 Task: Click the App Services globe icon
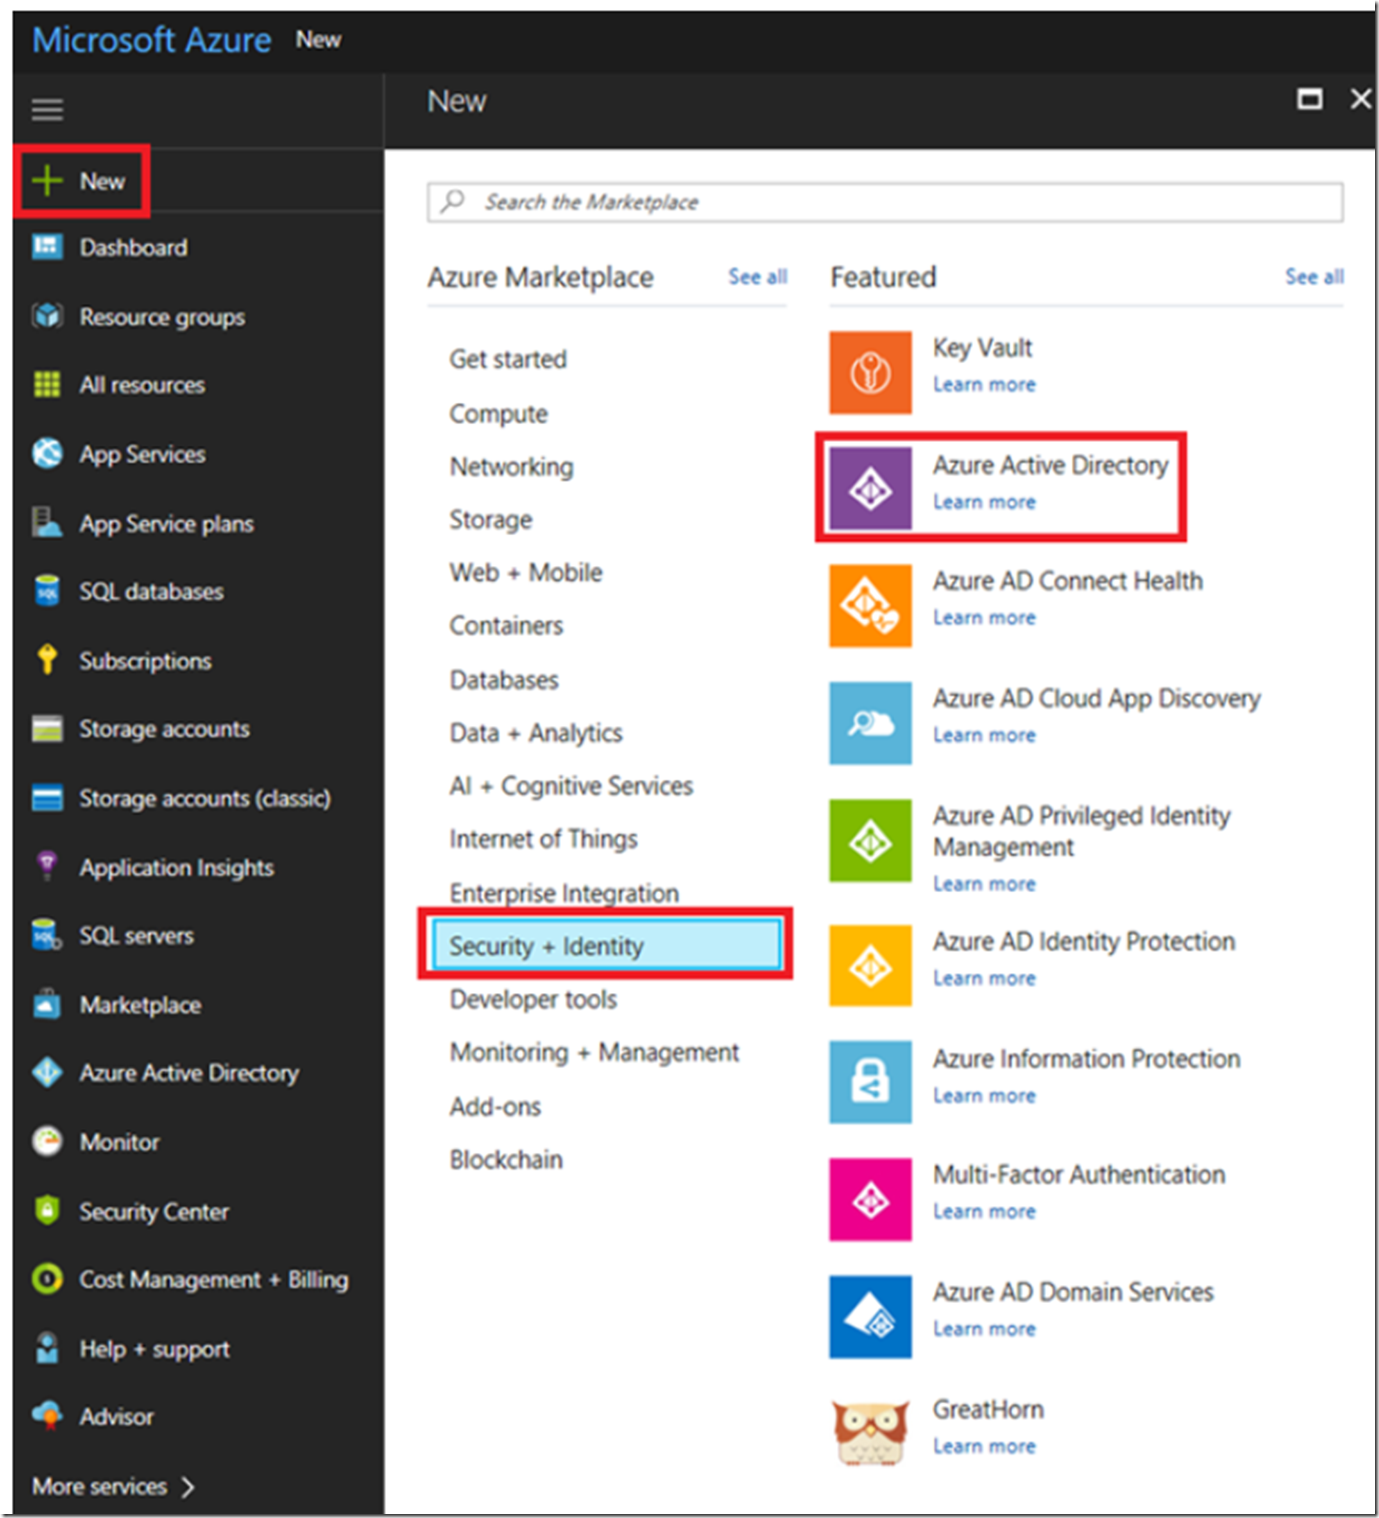pyautogui.click(x=47, y=453)
